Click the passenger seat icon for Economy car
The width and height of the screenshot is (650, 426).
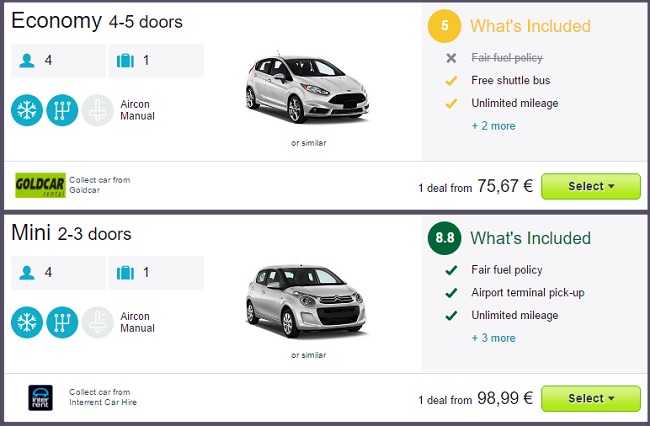pos(27,61)
